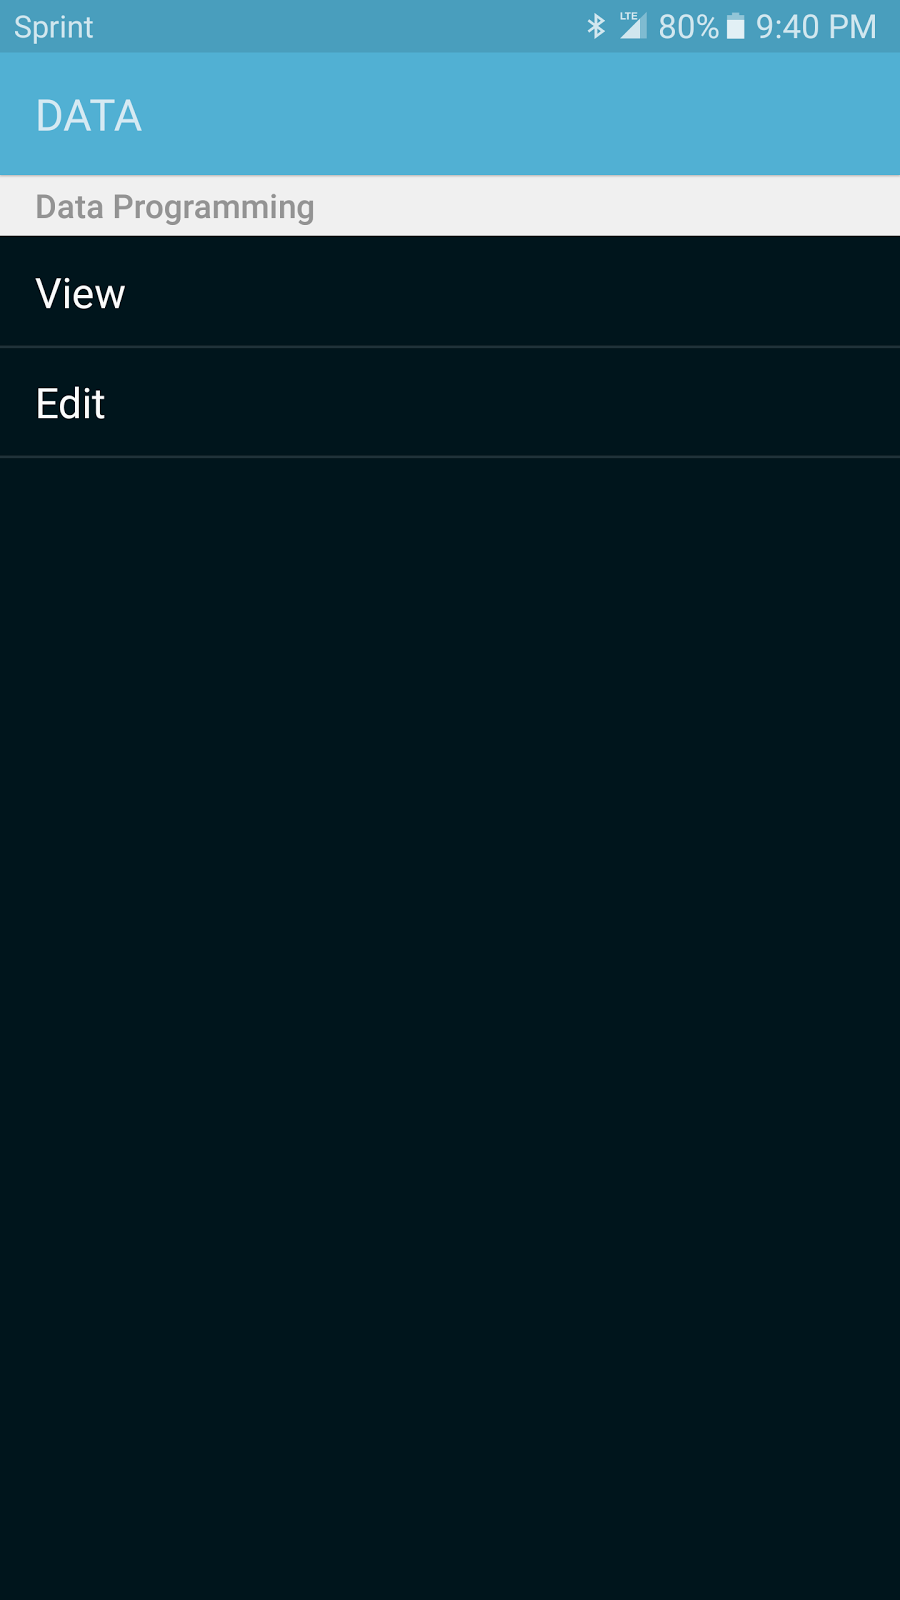Tap the battery icon in status bar
Image resolution: width=900 pixels, height=1600 pixels.
pos(735,26)
